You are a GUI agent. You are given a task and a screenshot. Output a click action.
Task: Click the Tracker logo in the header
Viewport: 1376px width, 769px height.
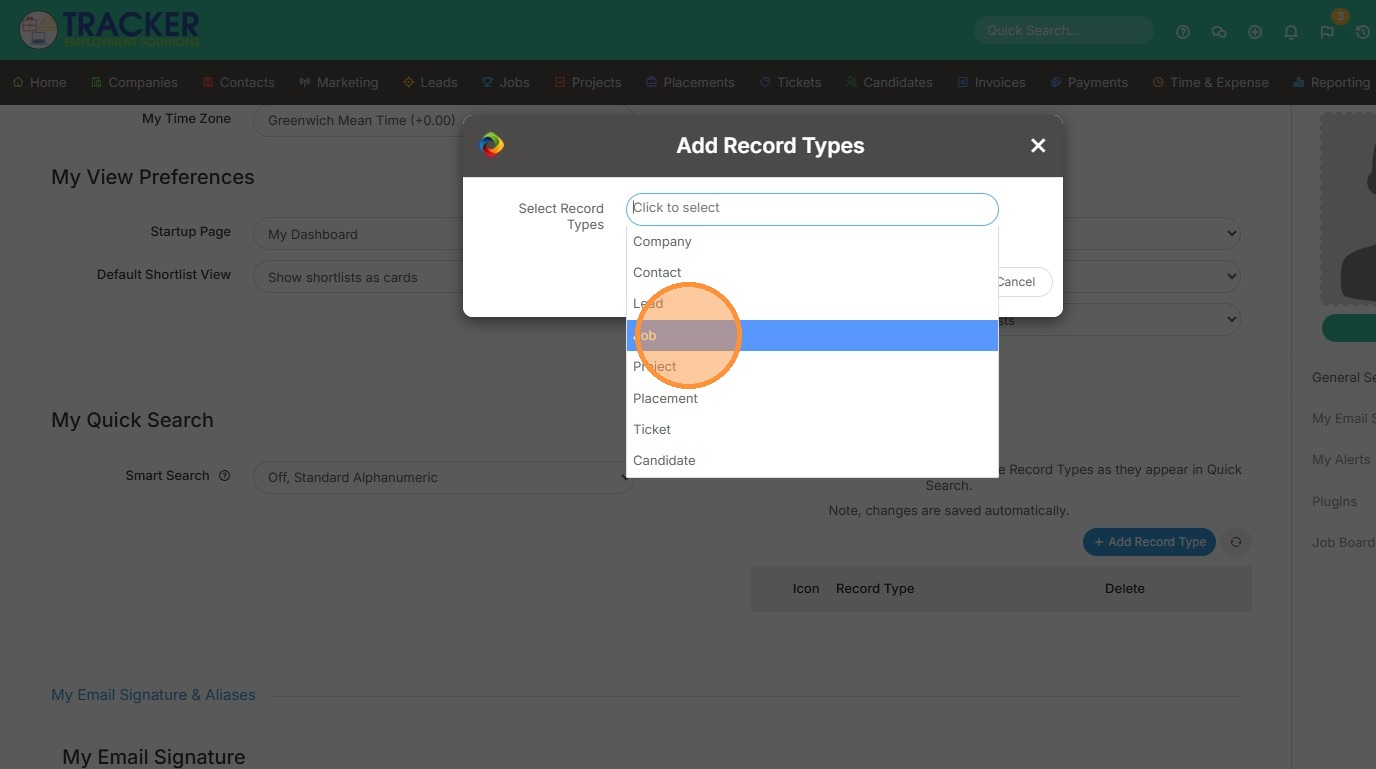click(x=110, y=30)
